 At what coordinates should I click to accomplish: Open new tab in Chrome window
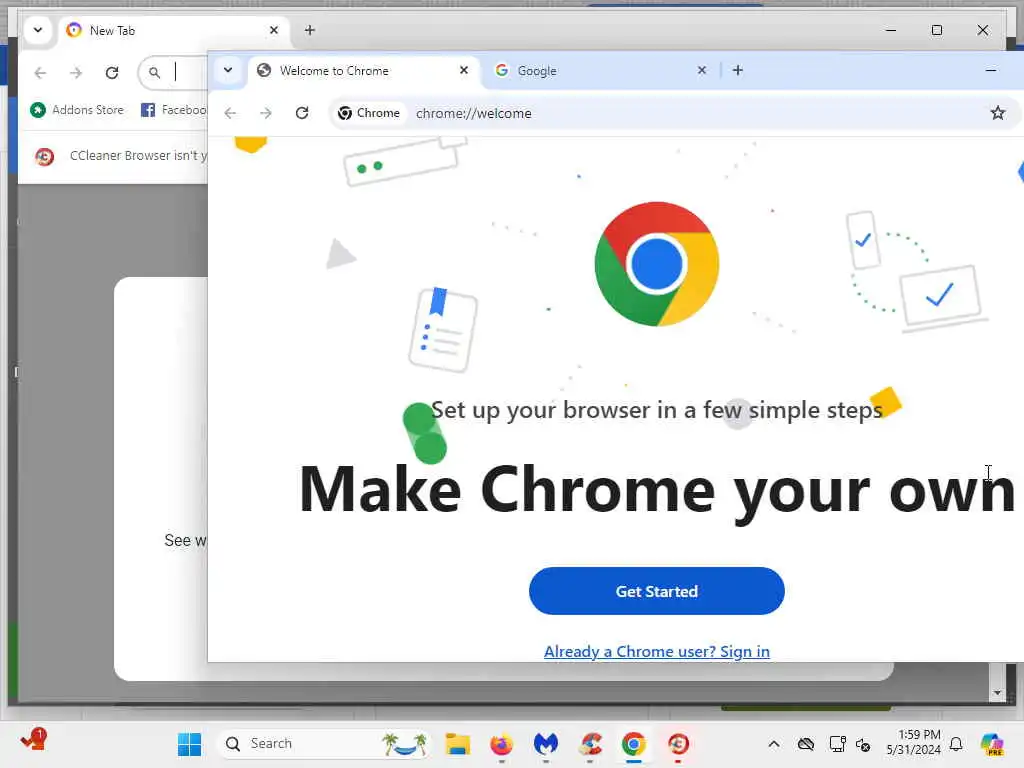pyautogui.click(x=738, y=70)
